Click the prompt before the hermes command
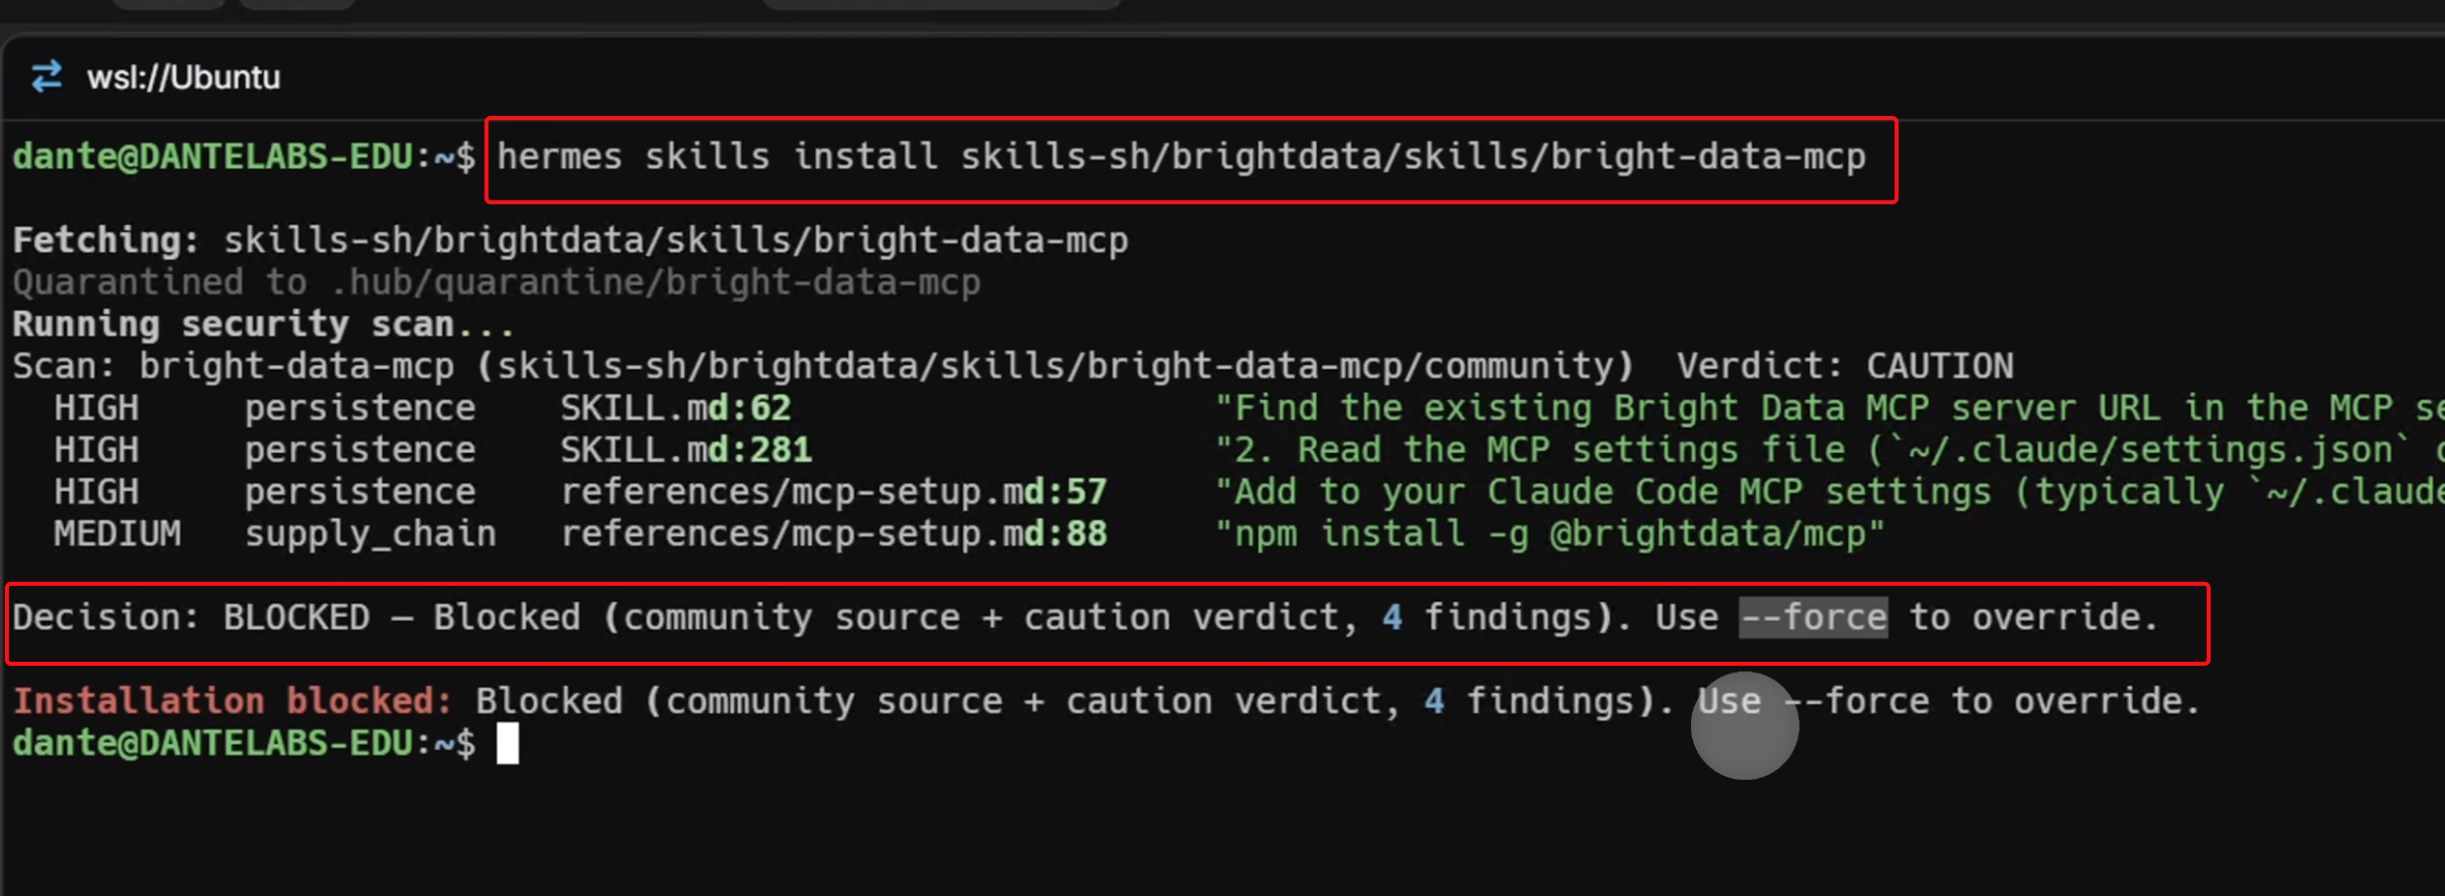The width and height of the screenshot is (2445, 896). (244, 157)
